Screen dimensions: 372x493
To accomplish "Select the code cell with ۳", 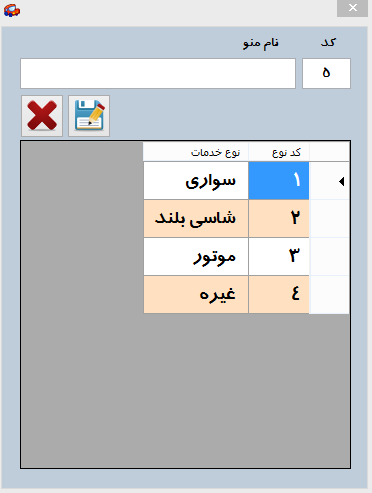I will (x=279, y=257).
